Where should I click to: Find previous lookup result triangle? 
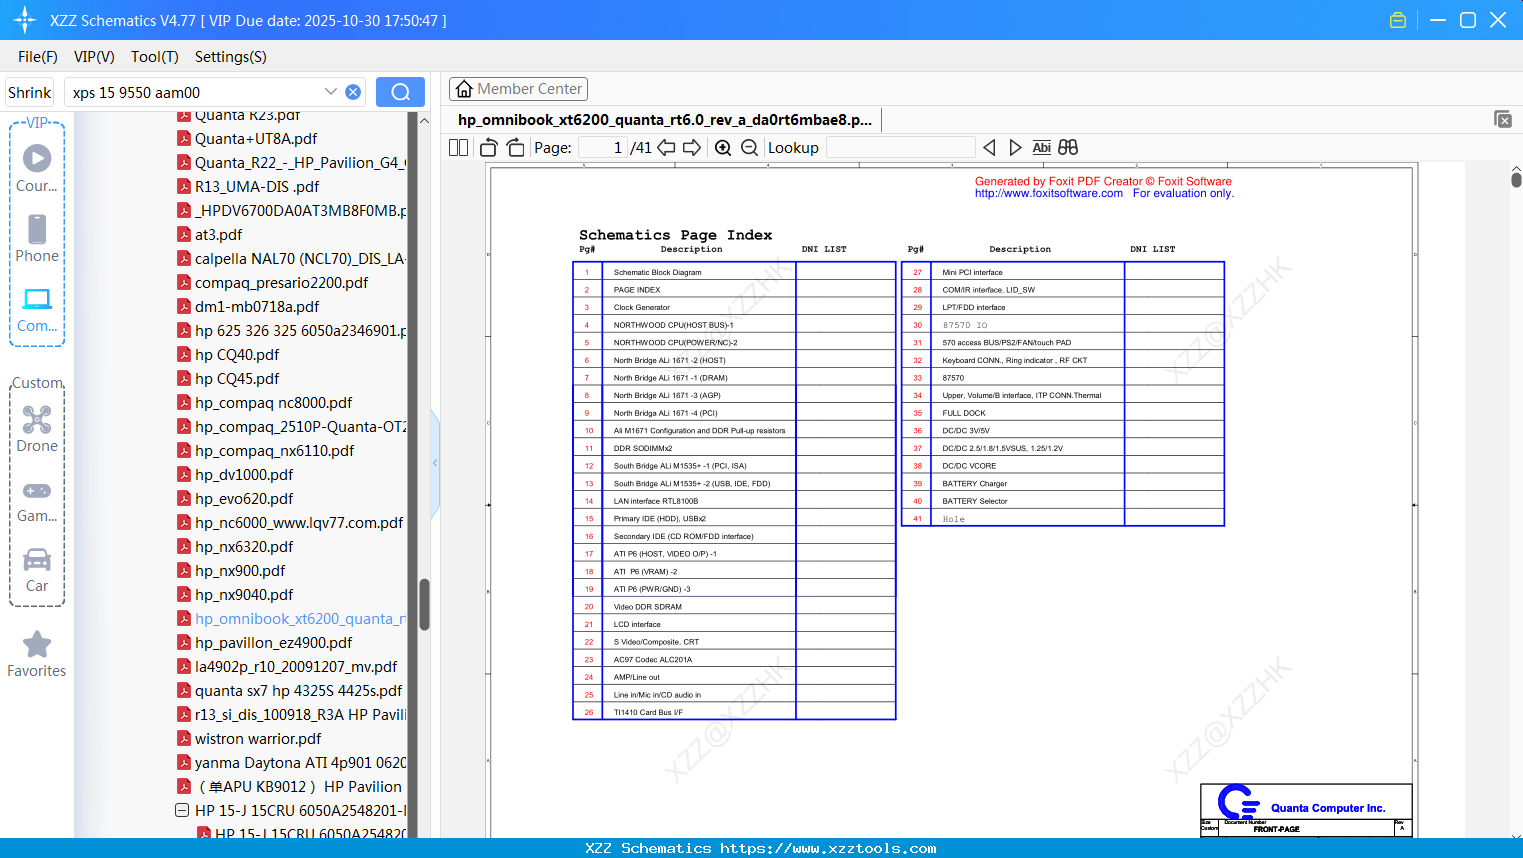[x=990, y=147]
